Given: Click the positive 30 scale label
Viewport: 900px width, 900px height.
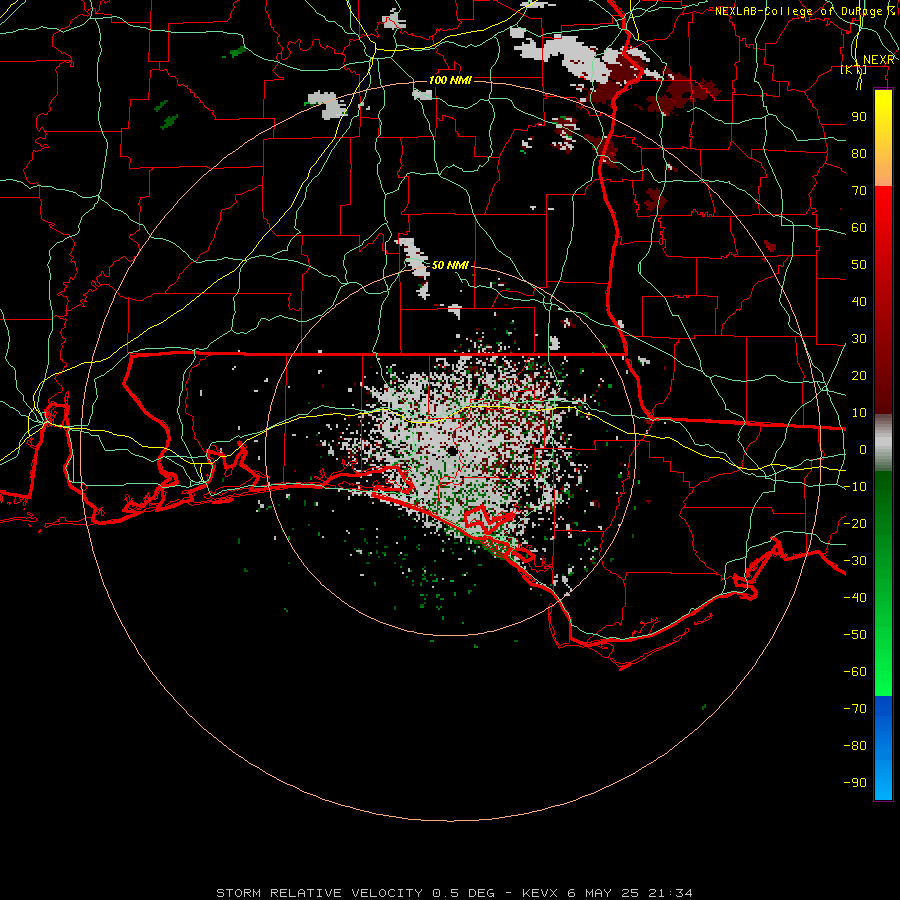Looking at the screenshot, I should click(x=859, y=339).
